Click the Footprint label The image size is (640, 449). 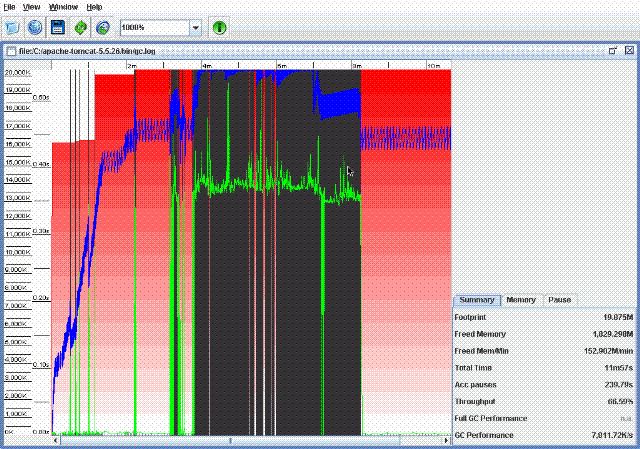click(x=470, y=317)
